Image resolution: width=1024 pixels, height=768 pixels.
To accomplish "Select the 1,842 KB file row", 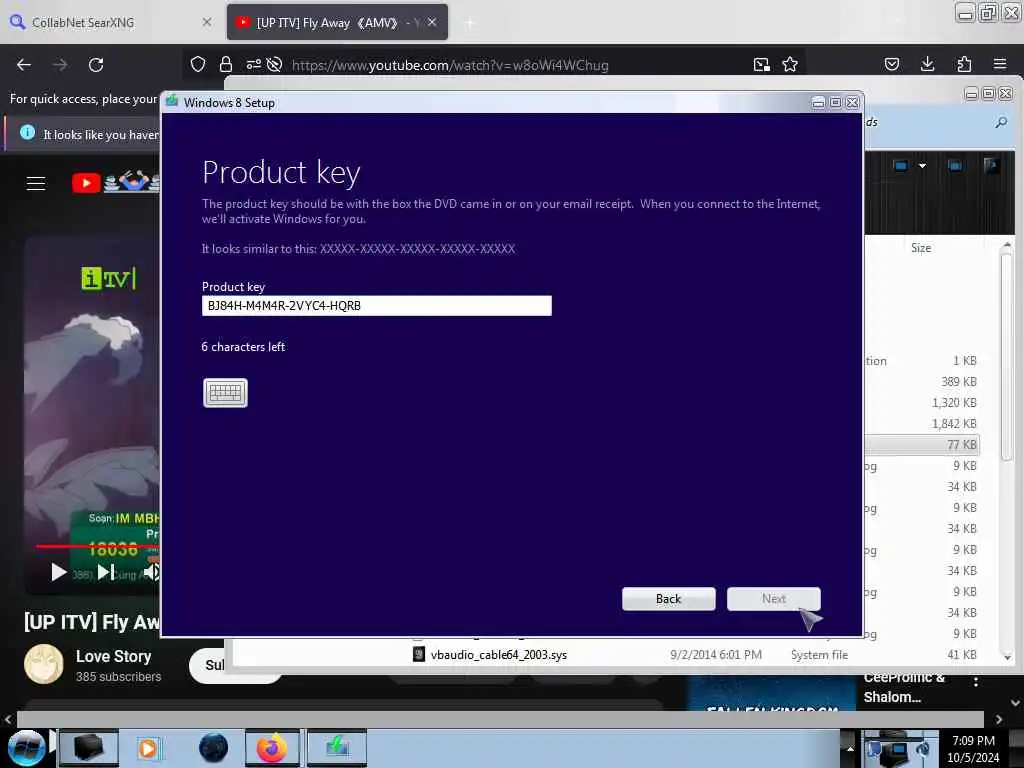I will tap(922, 424).
